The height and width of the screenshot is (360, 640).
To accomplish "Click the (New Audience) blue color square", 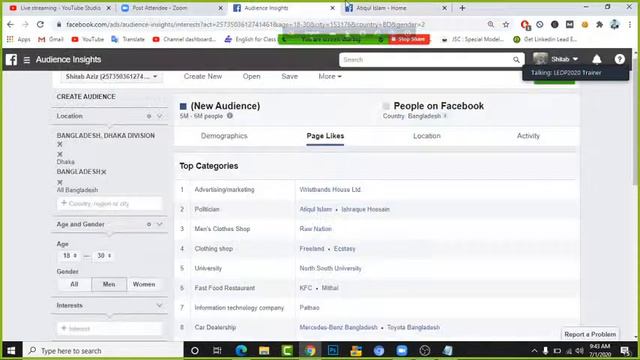I will pyautogui.click(x=183, y=106).
